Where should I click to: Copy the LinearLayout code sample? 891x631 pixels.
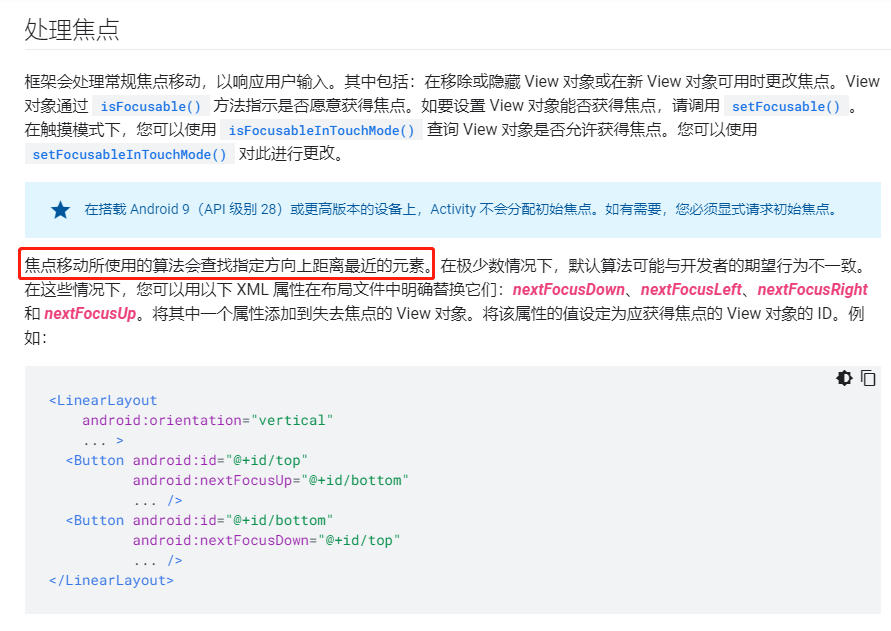[868, 378]
